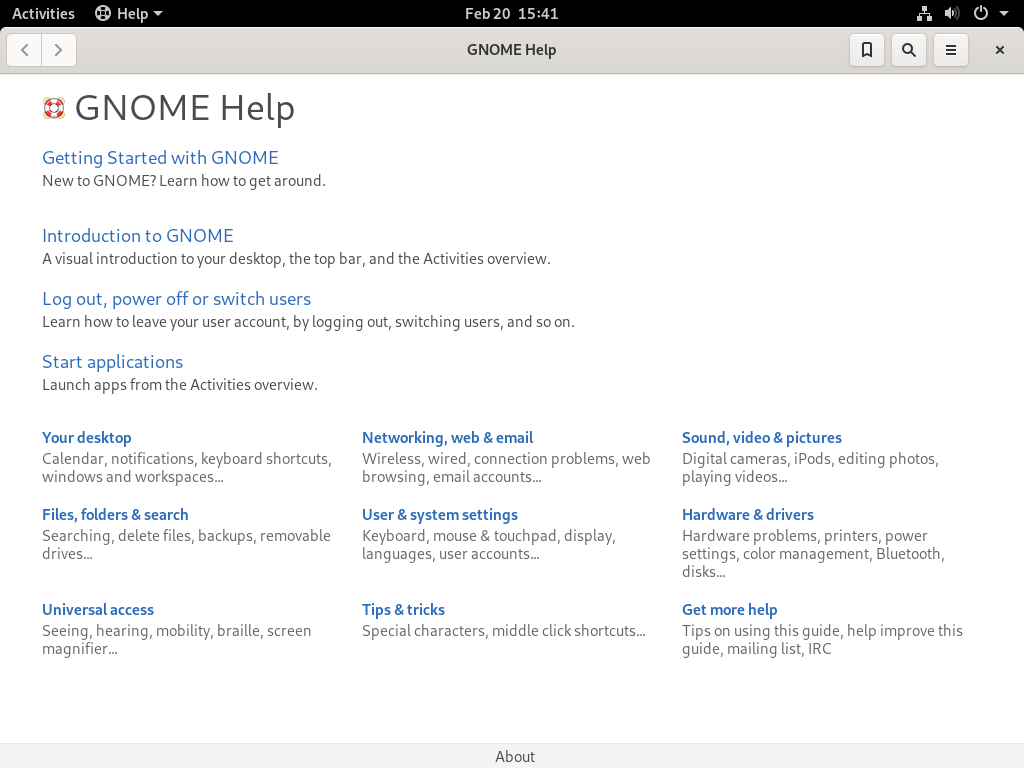Image resolution: width=1024 pixels, height=768 pixels.
Task: Open the Start applications link
Action: (x=112, y=361)
